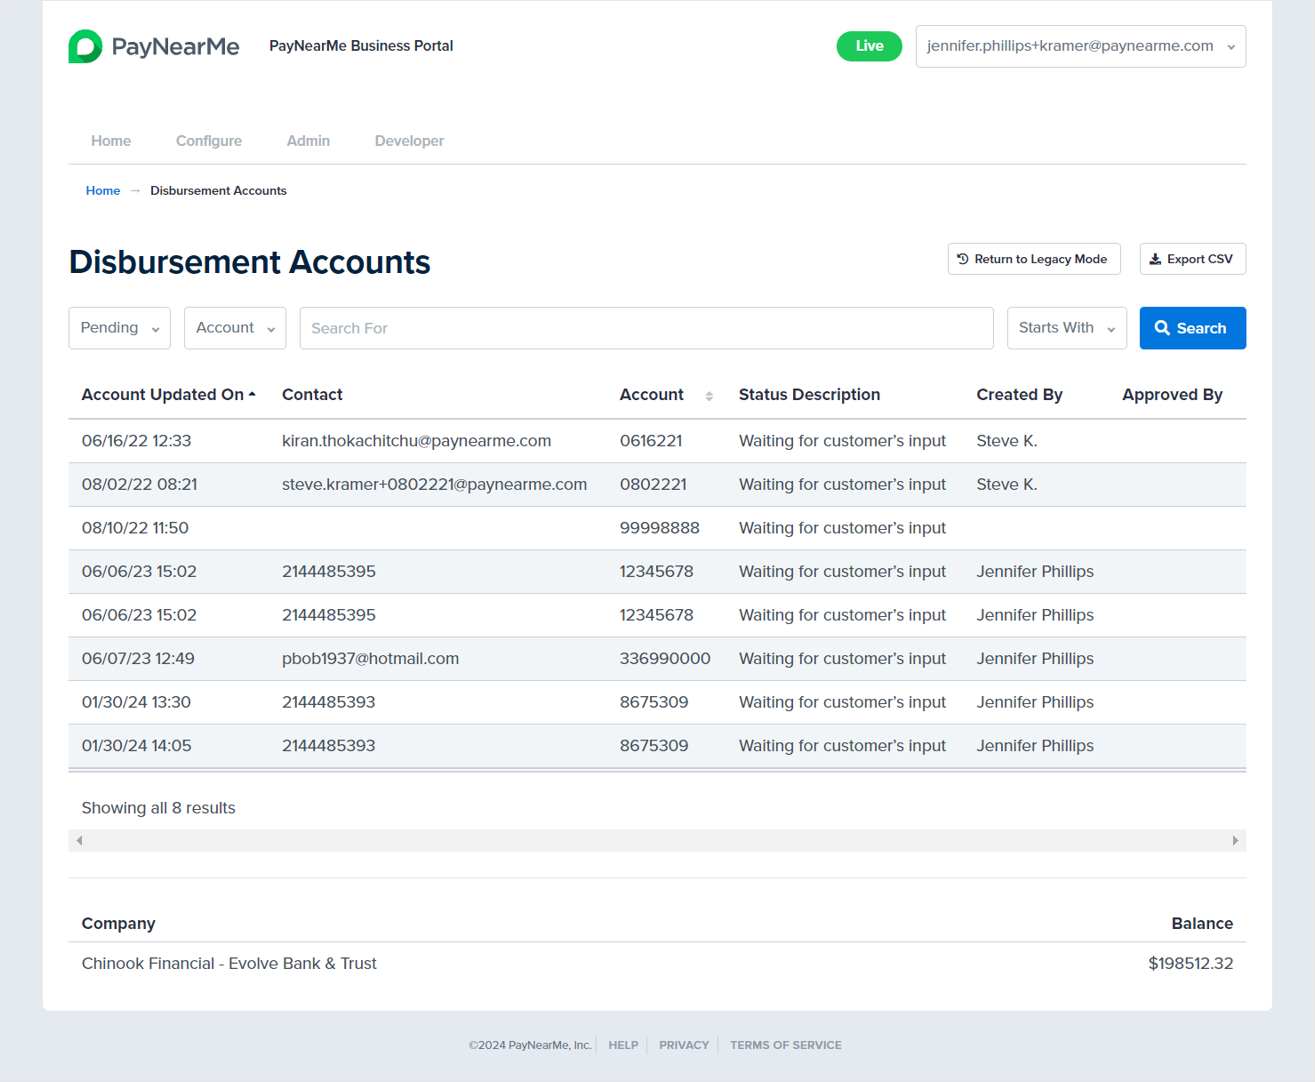Viewport: 1315px width, 1082px height.
Task: Select contact pbob1937@hotmail.com
Action: click(x=370, y=659)
